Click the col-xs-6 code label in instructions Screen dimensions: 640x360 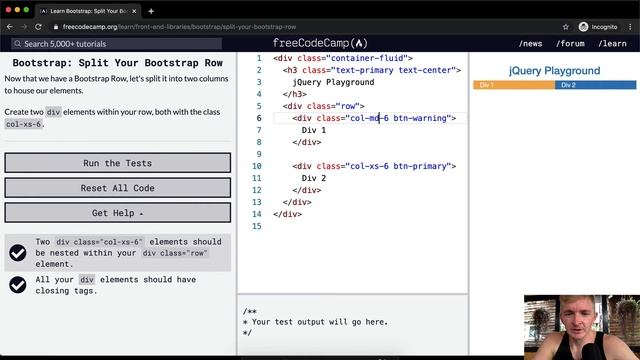24,124
